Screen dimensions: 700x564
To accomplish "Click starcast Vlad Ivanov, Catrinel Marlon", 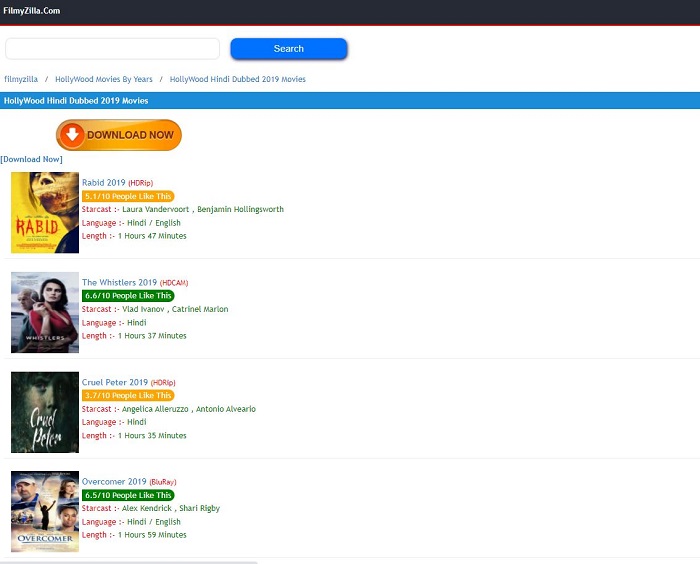I will click(175, 309).
